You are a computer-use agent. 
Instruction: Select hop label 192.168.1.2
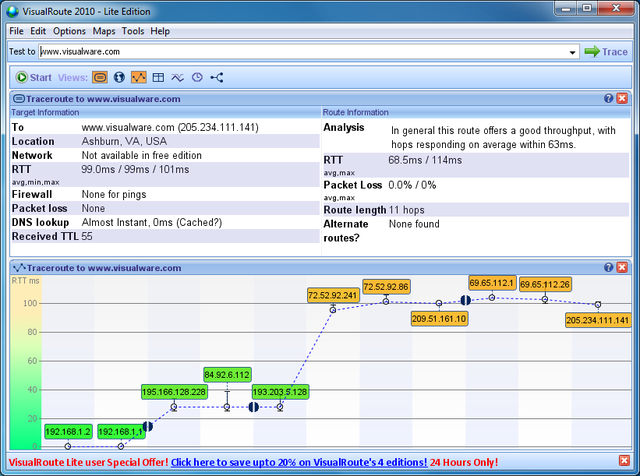tap(68, 432)
